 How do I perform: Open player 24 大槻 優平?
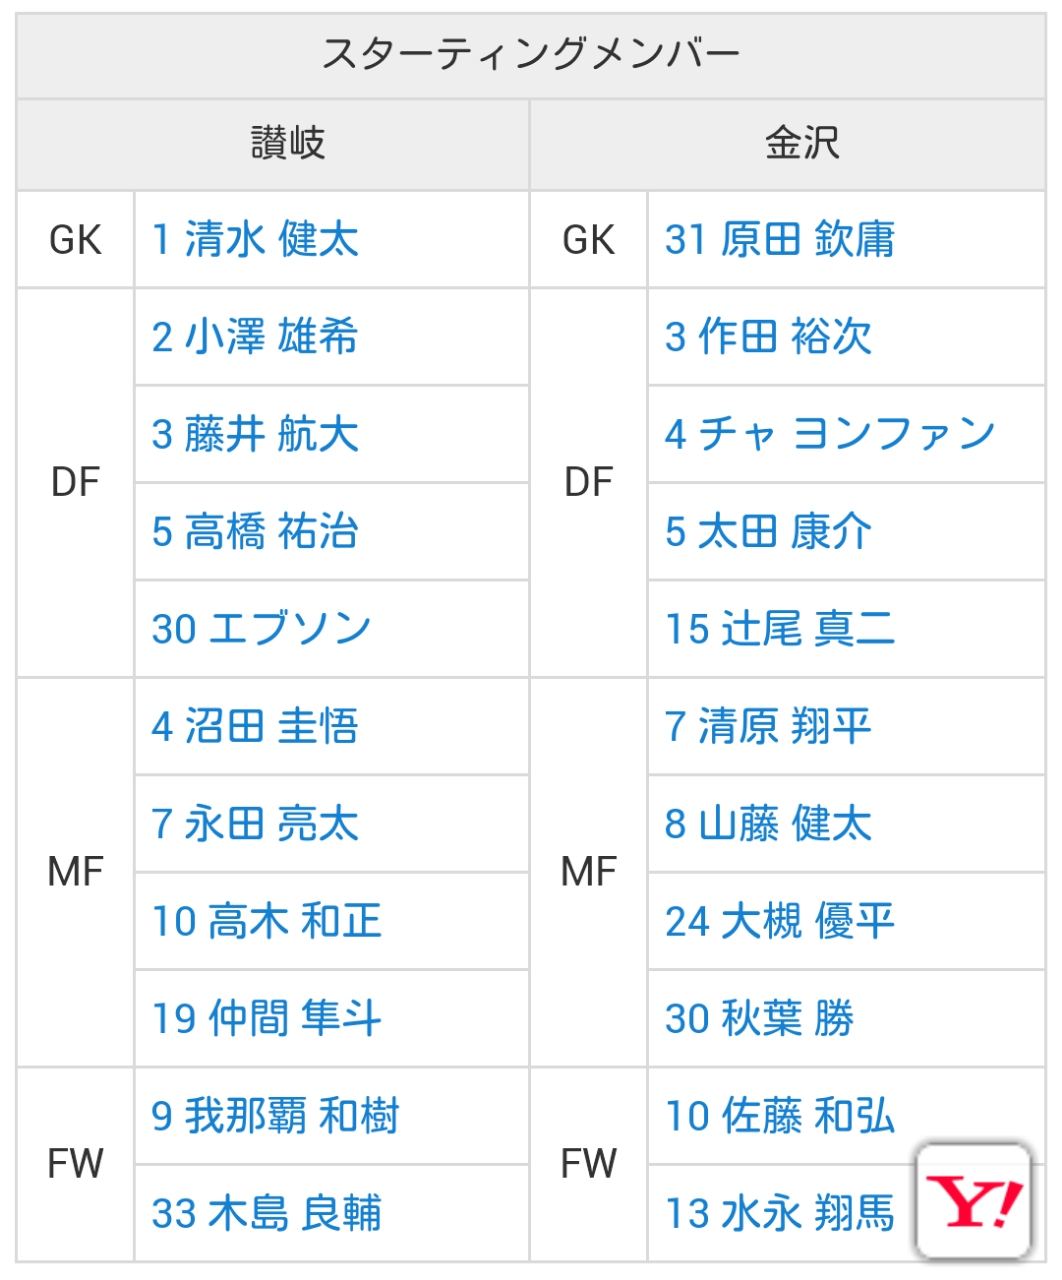point(780,920)
